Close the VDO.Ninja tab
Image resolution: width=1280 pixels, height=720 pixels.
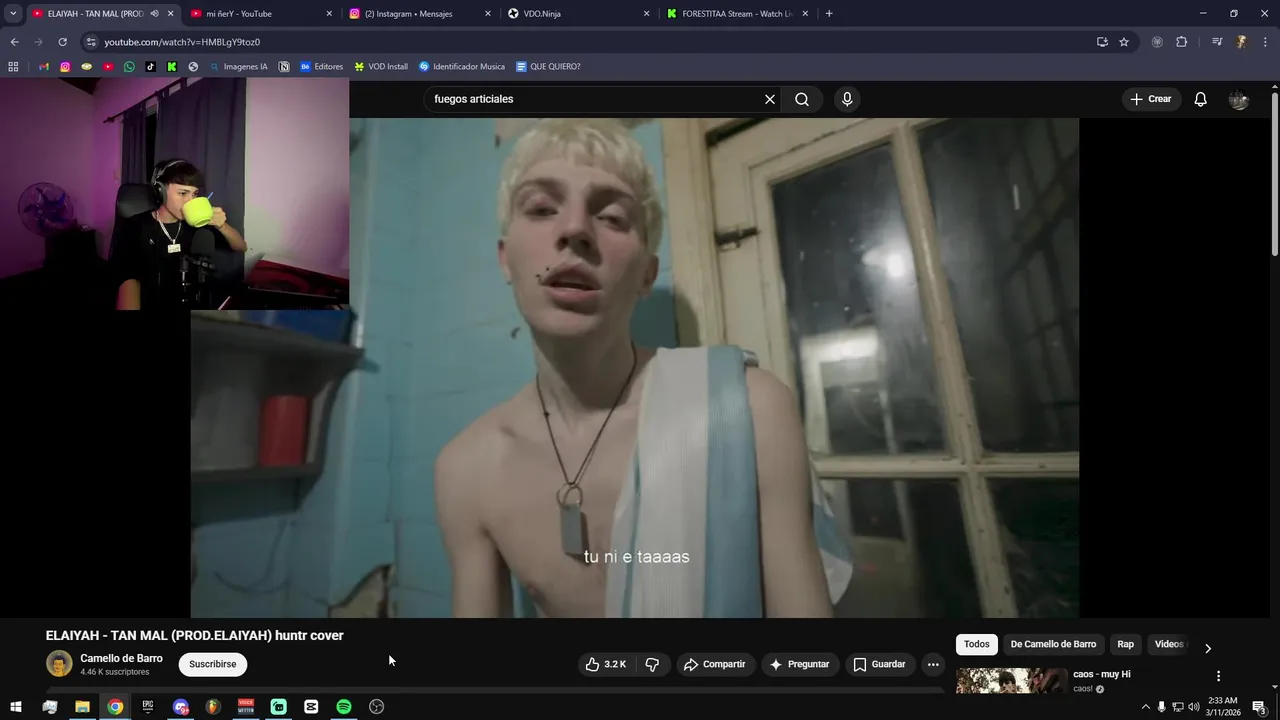tap(646, 14)
